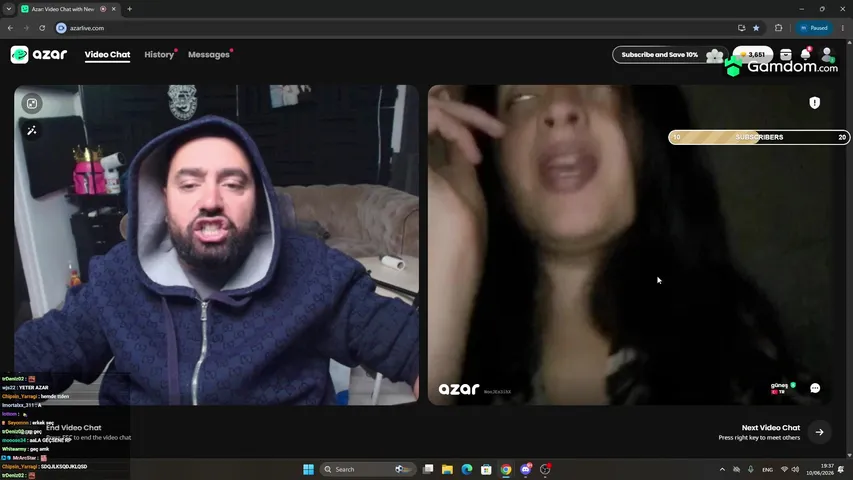The width and height of the screenshot is (853, 480).
Task: Click the Azar logo in the header
Action: (39, 54)
